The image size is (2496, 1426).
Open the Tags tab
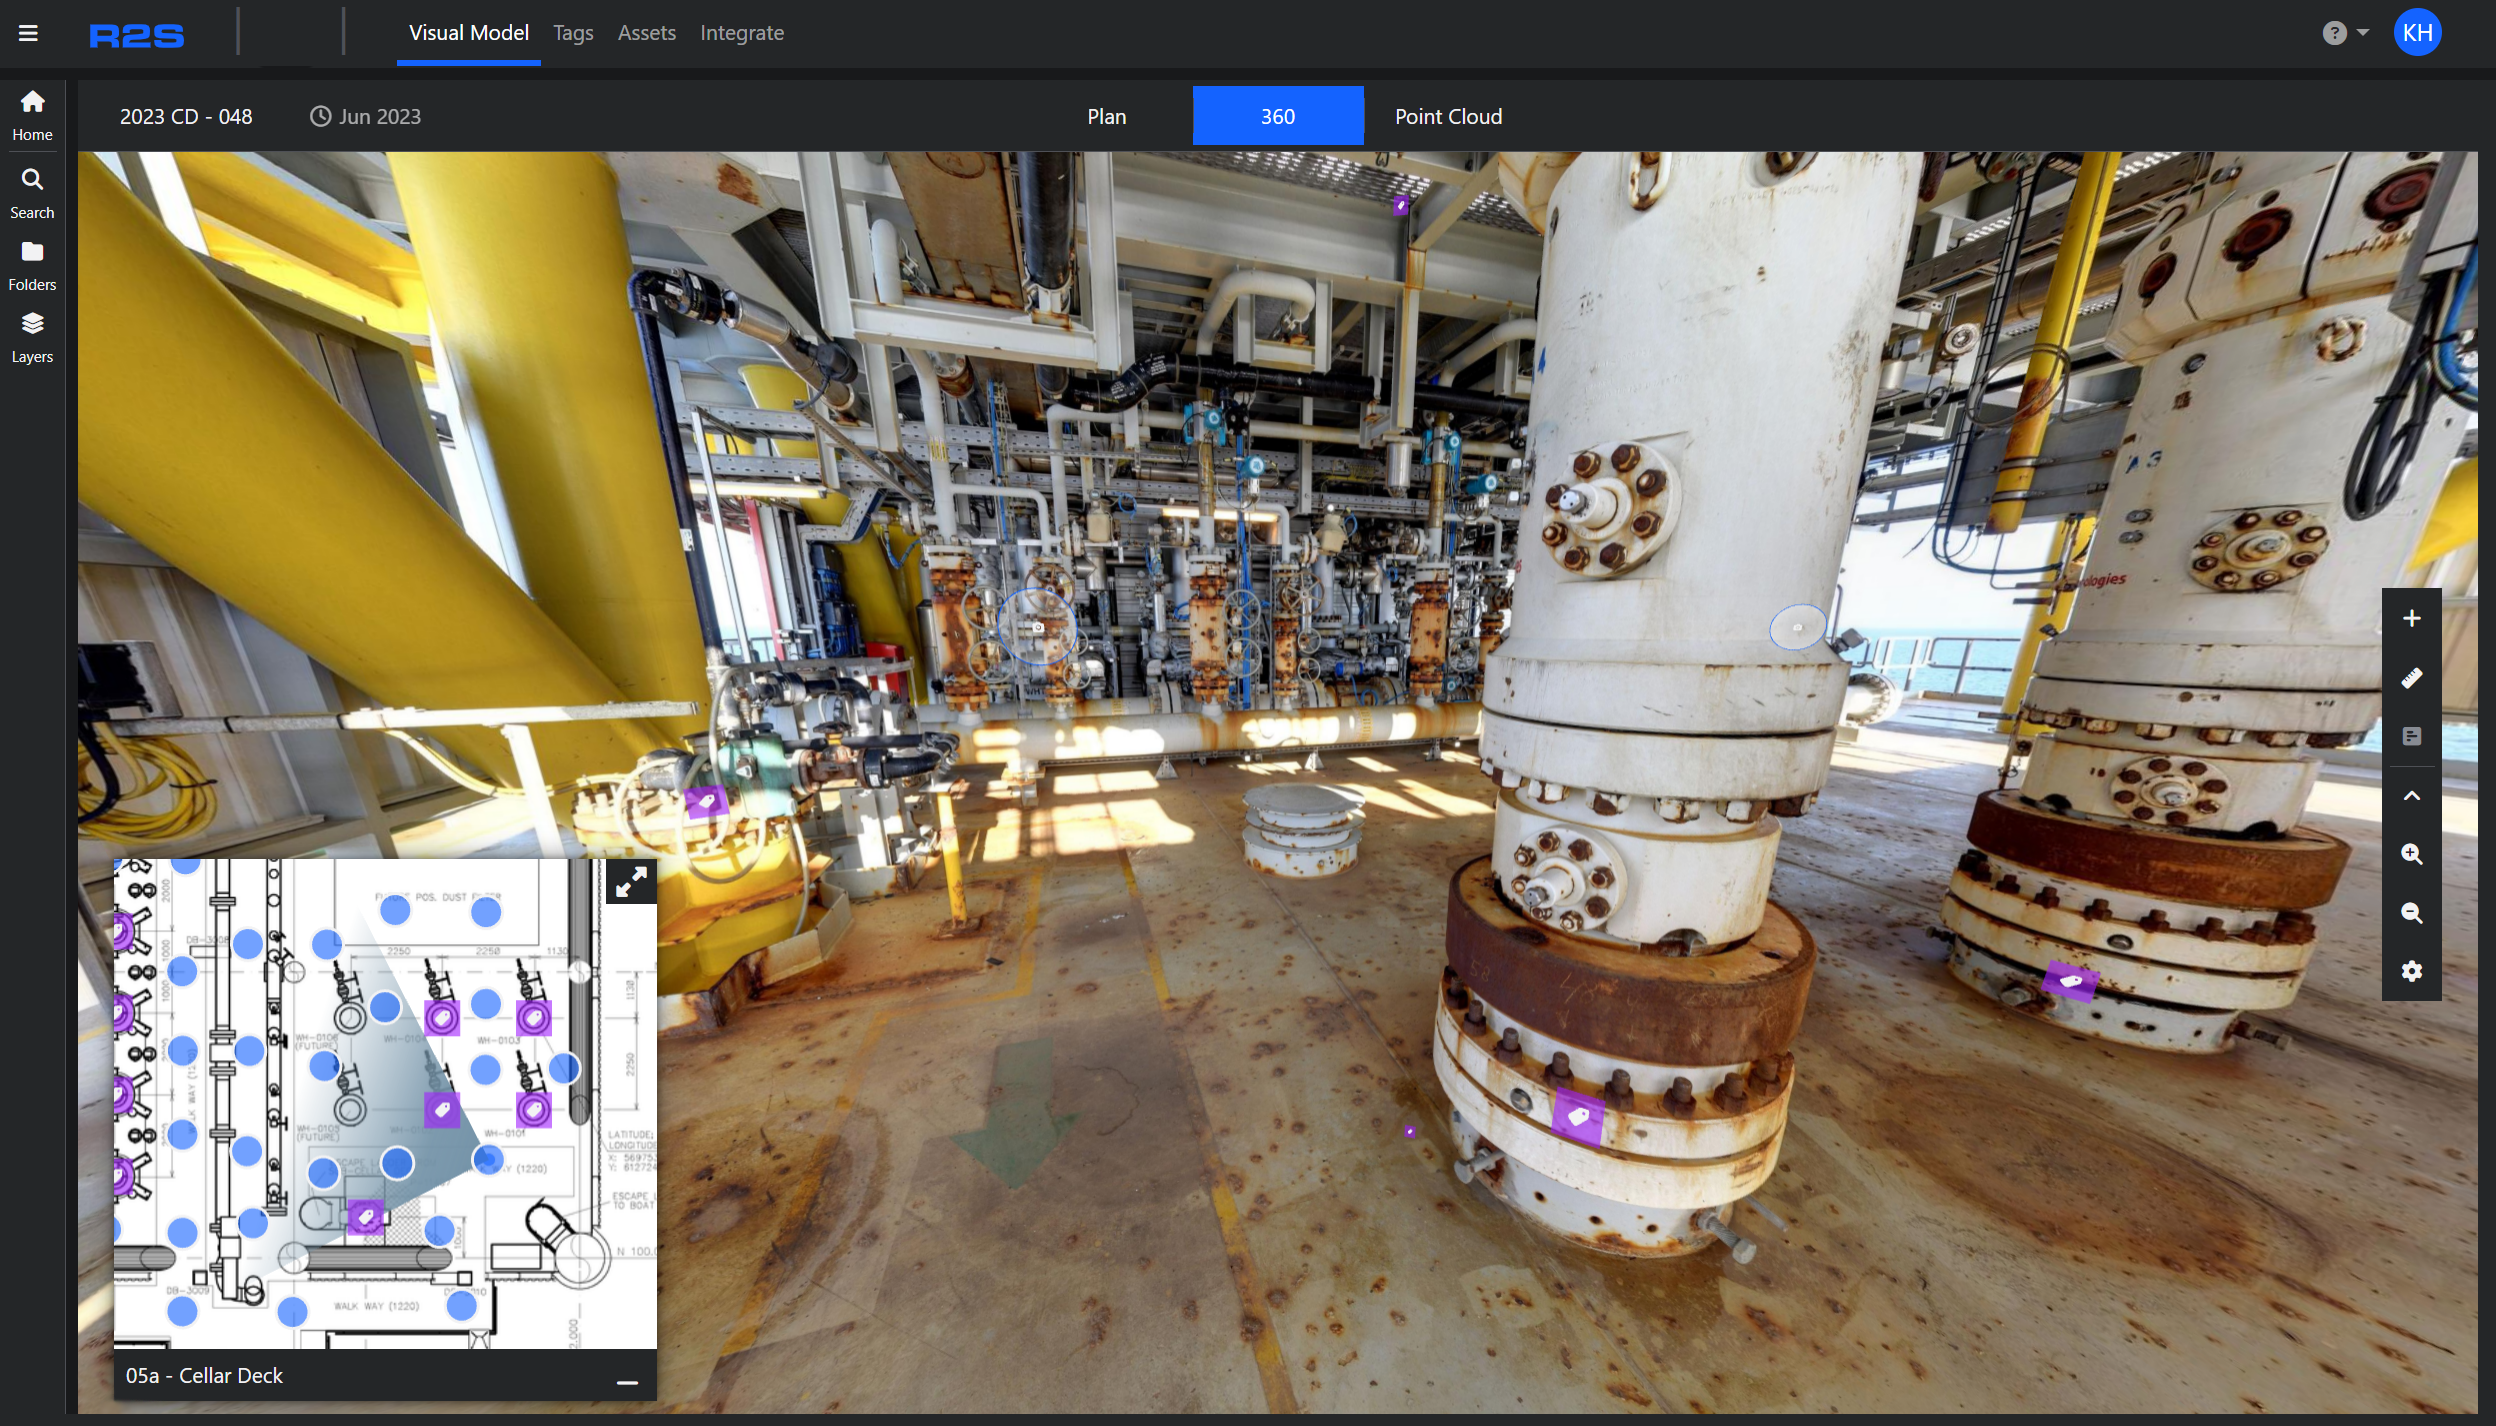tap(573, 33)
